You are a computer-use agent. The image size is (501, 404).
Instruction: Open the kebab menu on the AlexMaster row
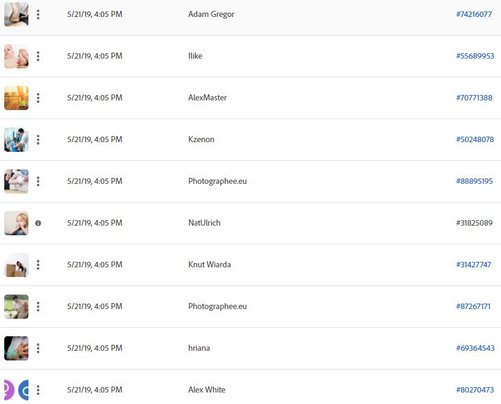point(38,98)
